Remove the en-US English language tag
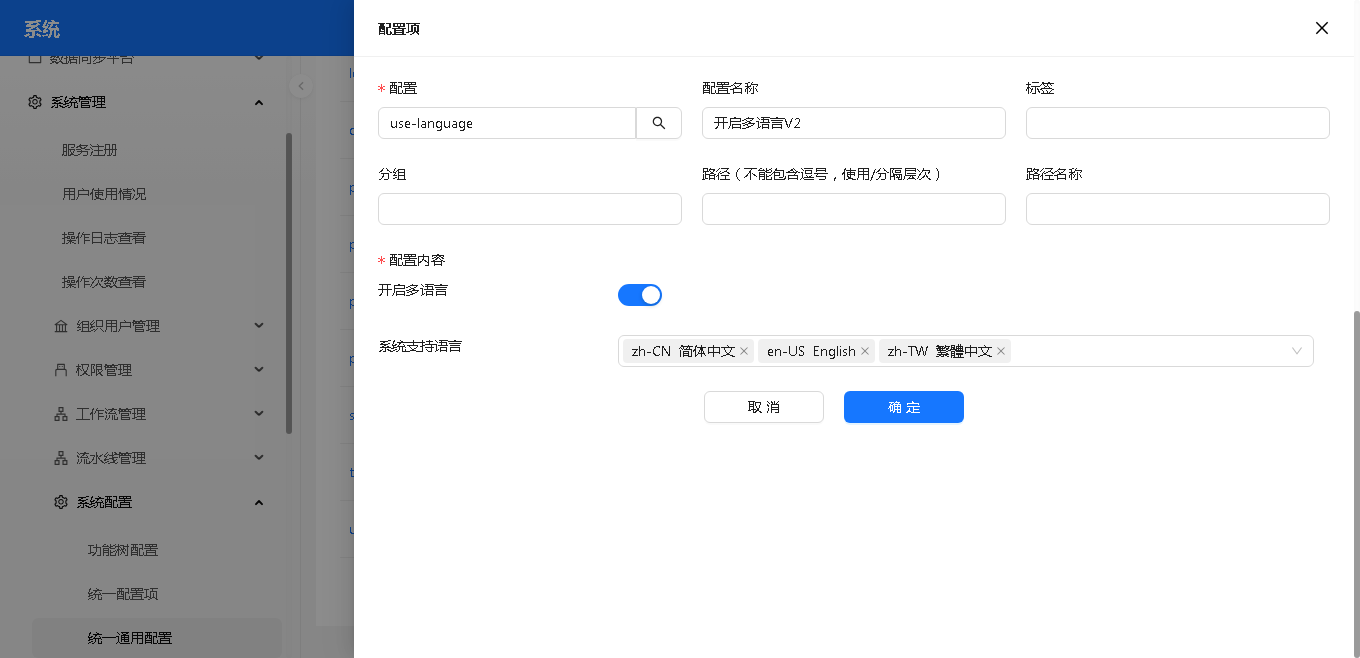1360x658 pixels. [865, 351]
